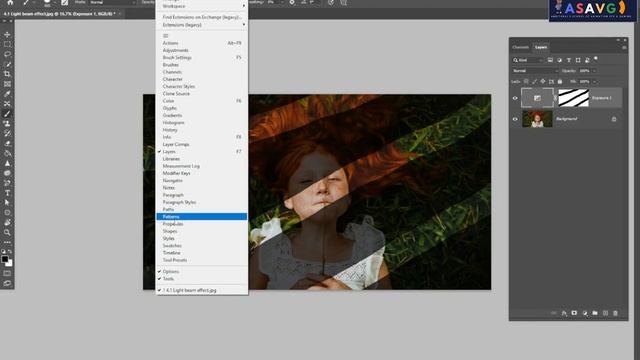This screenshot has width=640, height=360.
Task: Choose Brush Settings in Window menu
Action: (x=202, y=58)
